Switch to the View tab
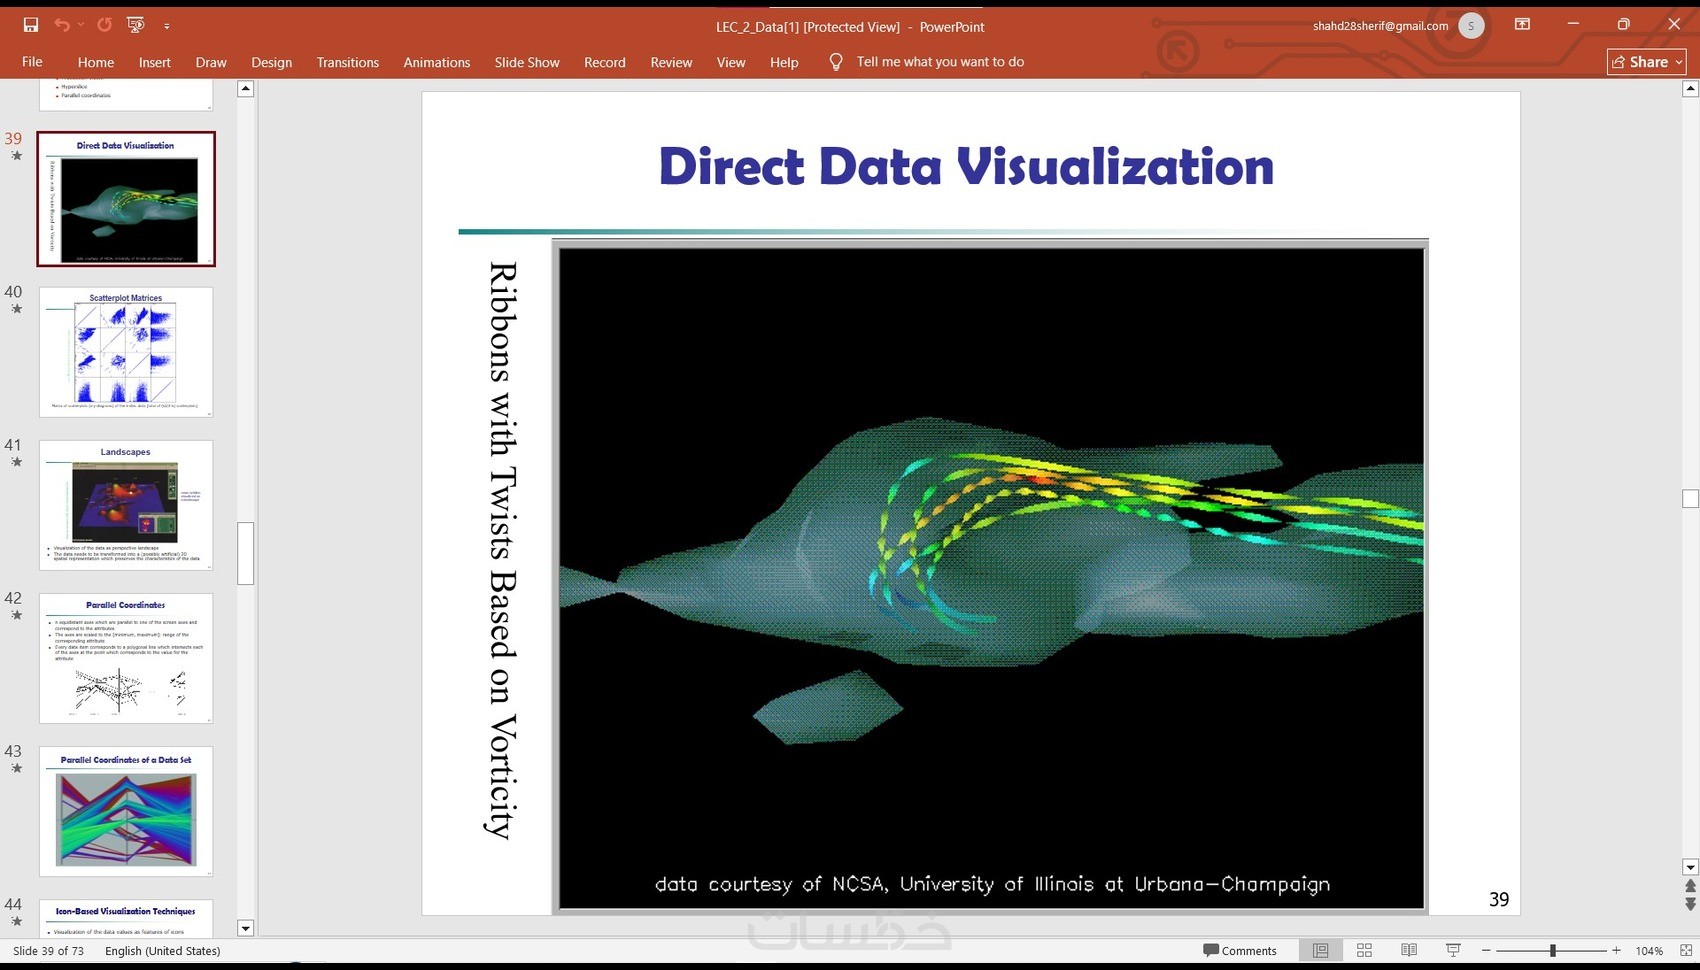Viewport: 1700px width, 970px height. [731, 62]
